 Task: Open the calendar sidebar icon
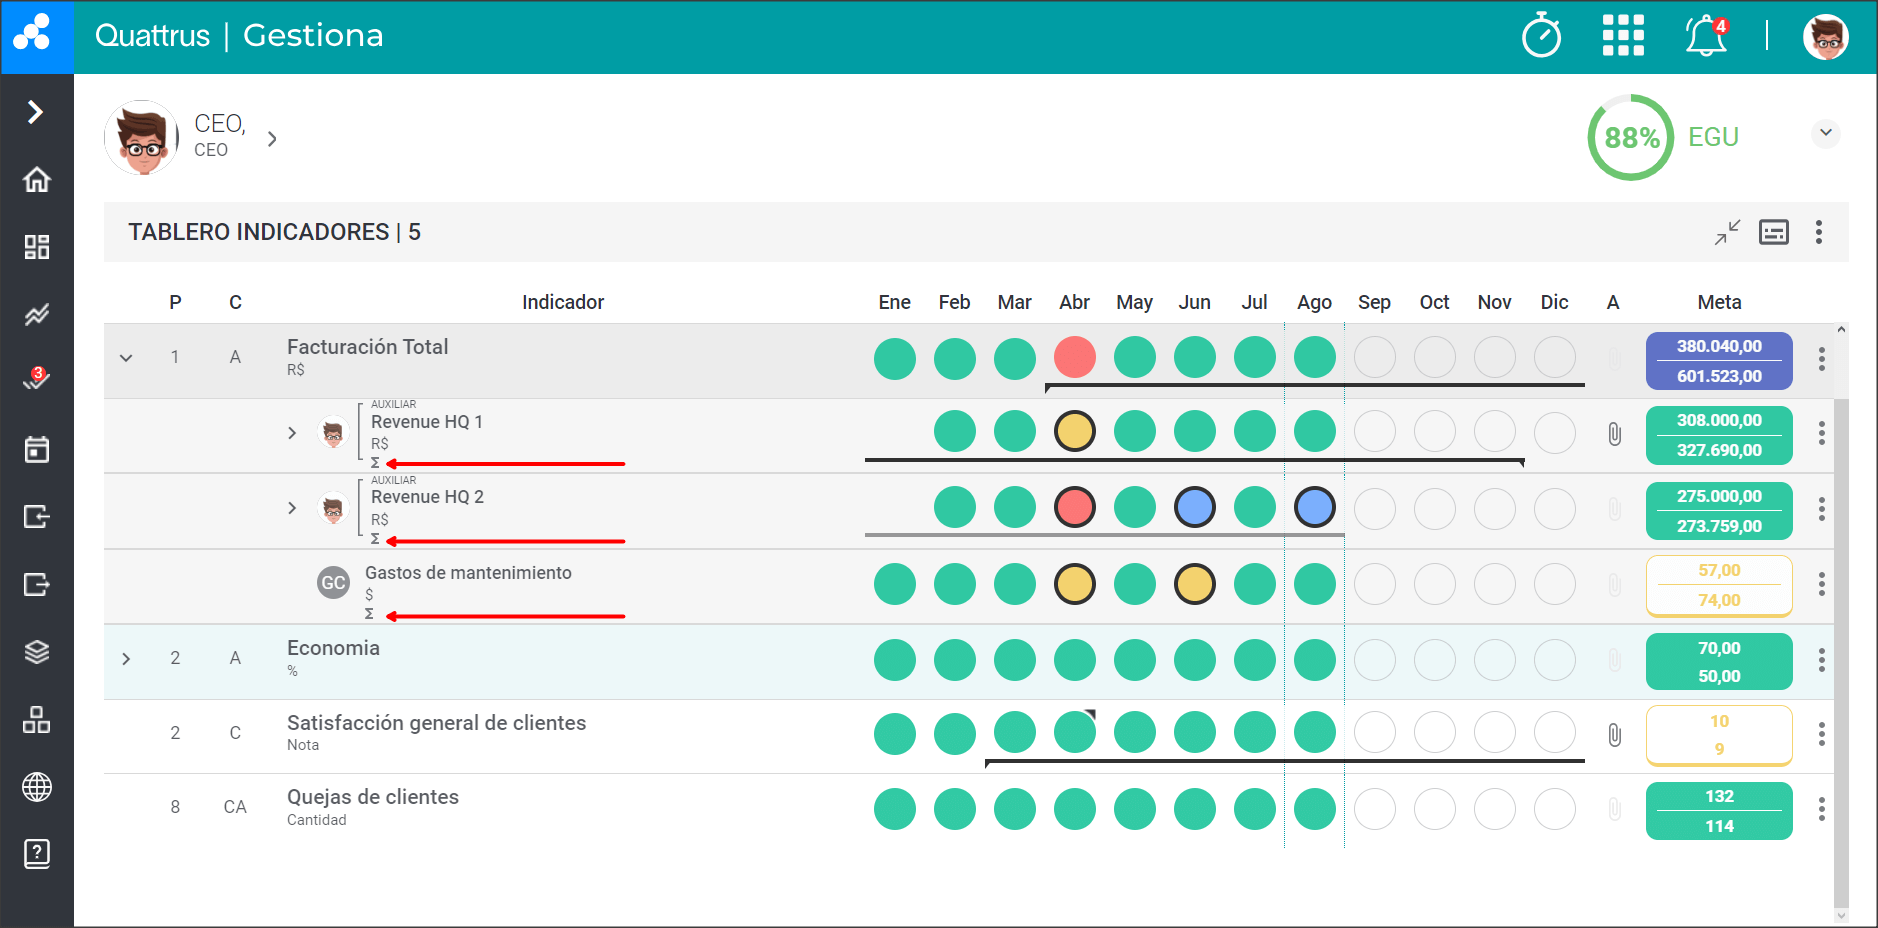click(37, 449)
